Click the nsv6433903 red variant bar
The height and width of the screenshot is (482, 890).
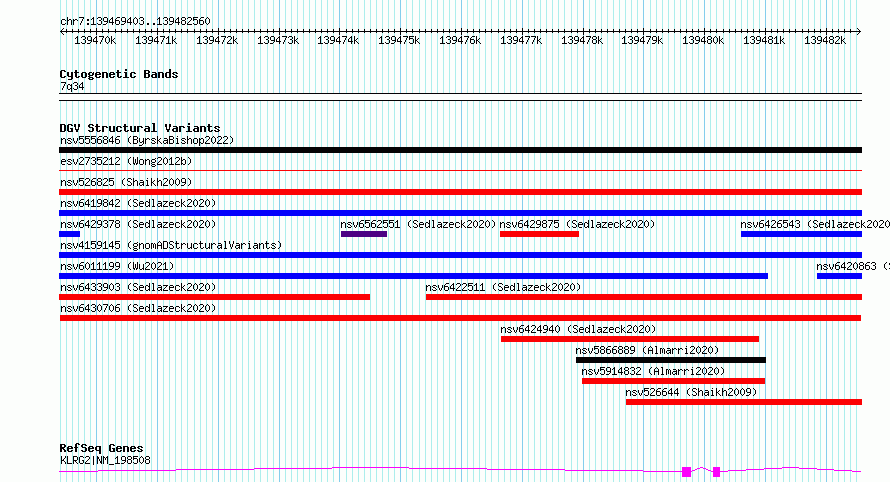click(x=215, y=297)
